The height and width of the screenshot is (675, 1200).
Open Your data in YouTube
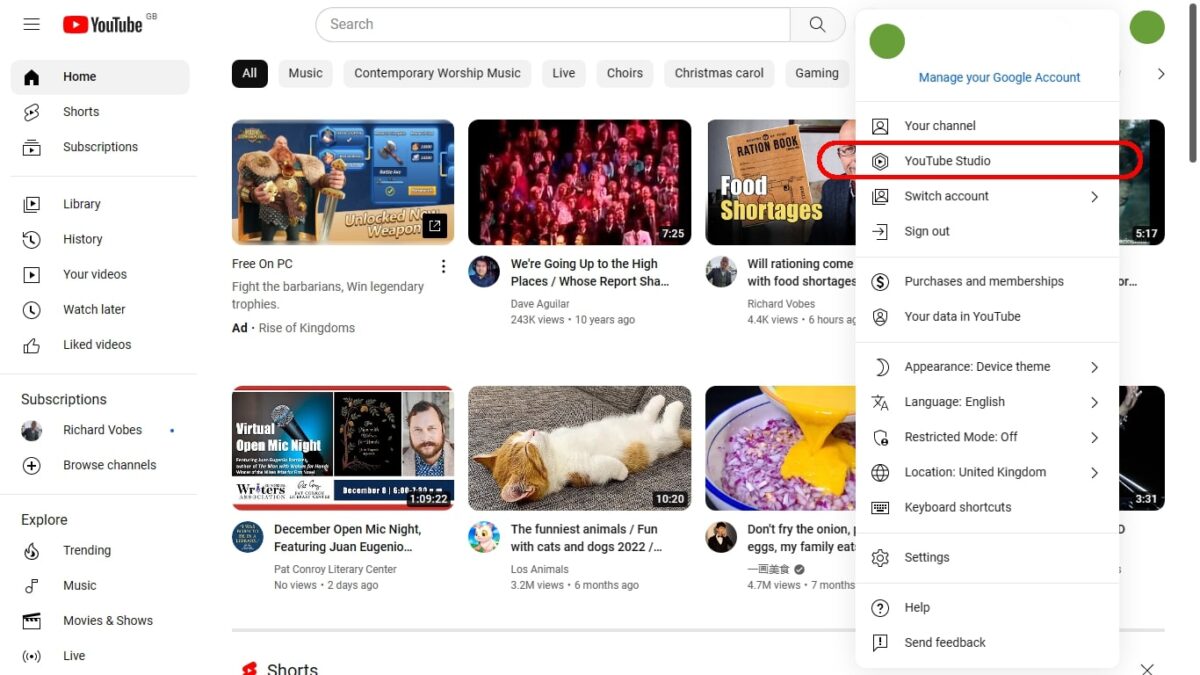tap(987, 316)
